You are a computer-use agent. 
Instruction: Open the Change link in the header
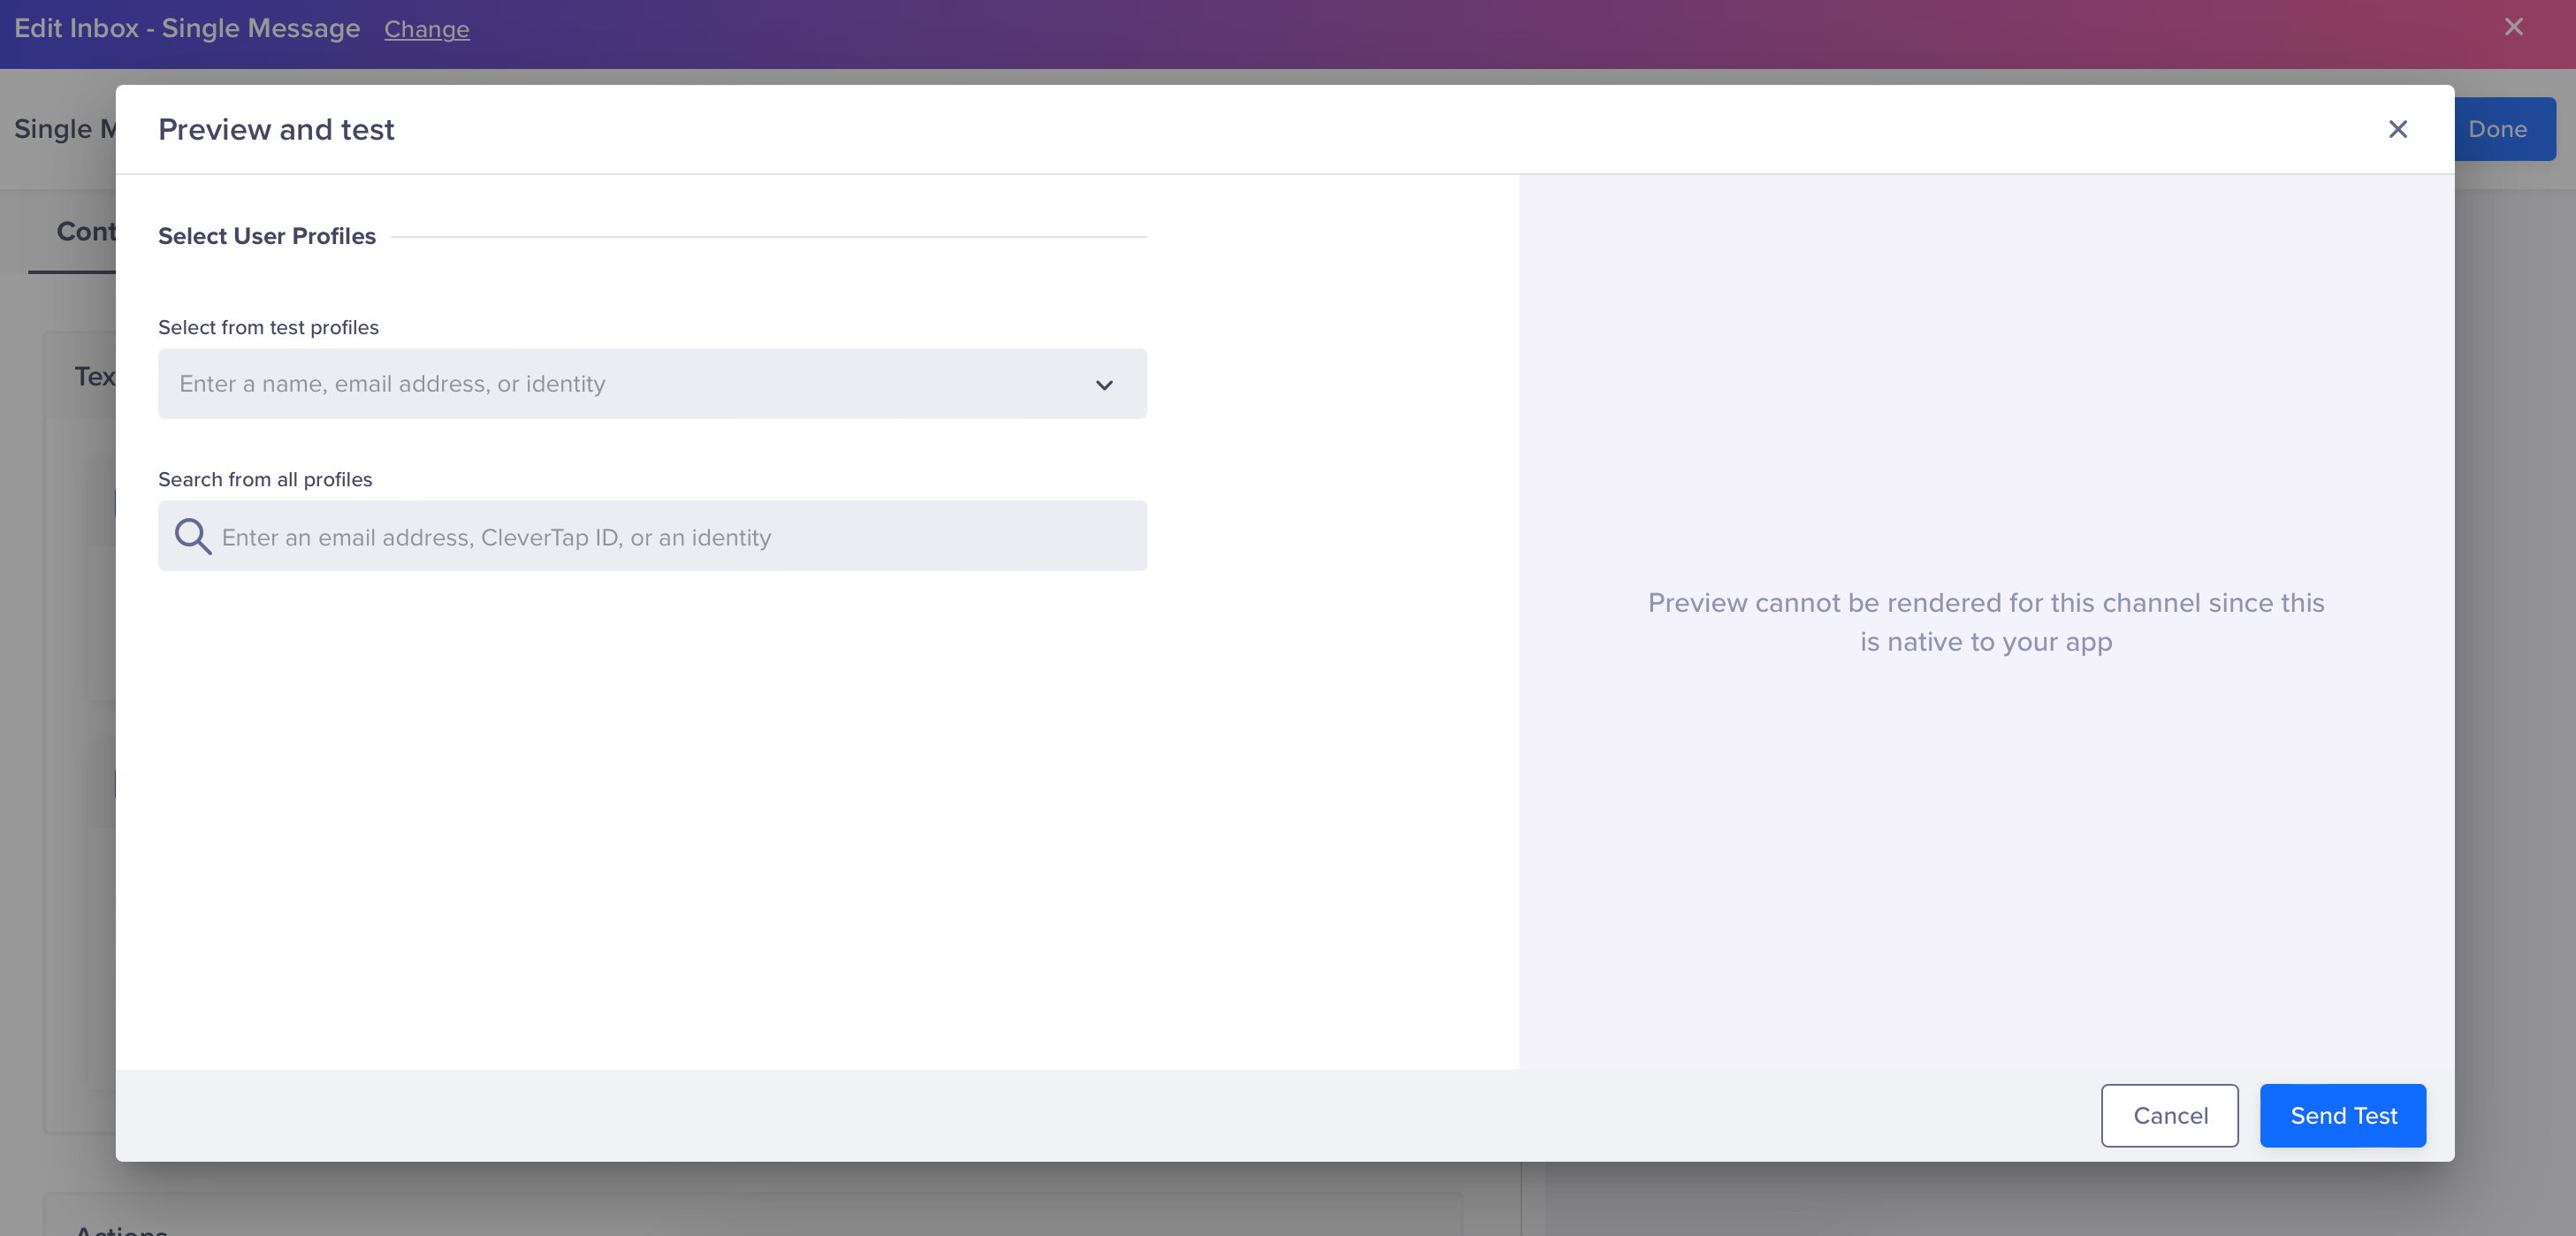click(x=426, y=29)
